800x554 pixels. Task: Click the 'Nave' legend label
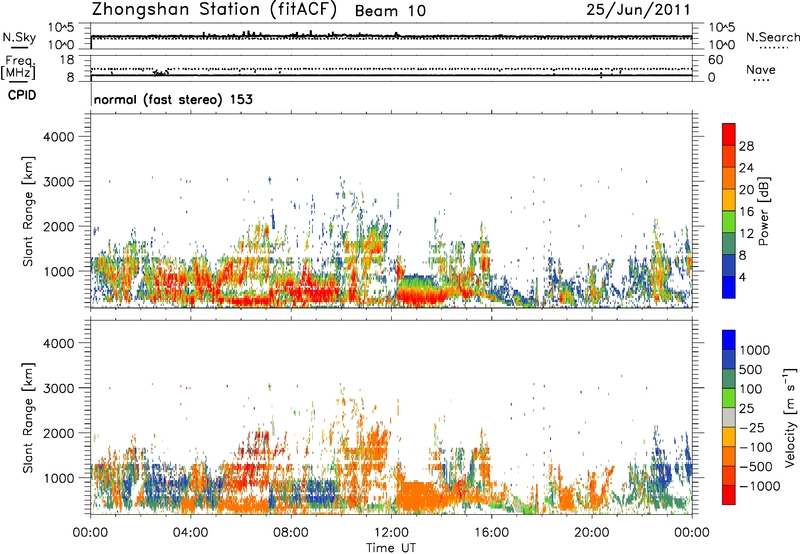coord(761,70)
